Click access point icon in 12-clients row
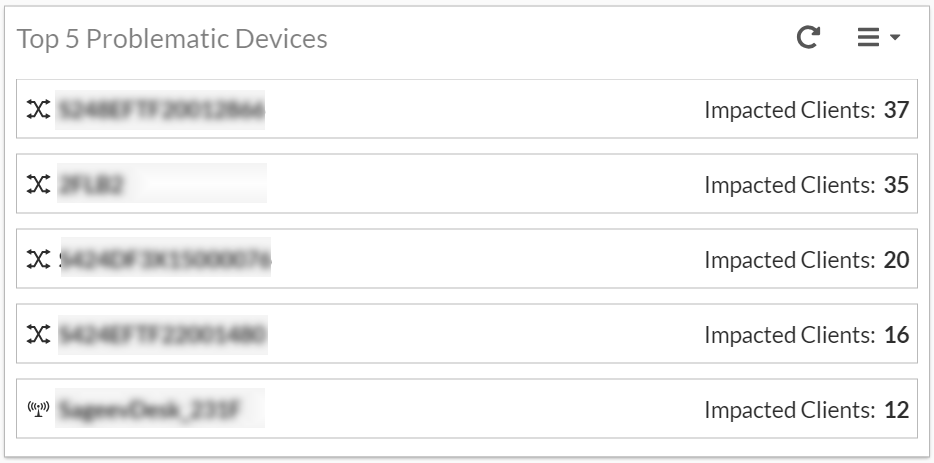This screenshot has width=934, height=463. 38,409
